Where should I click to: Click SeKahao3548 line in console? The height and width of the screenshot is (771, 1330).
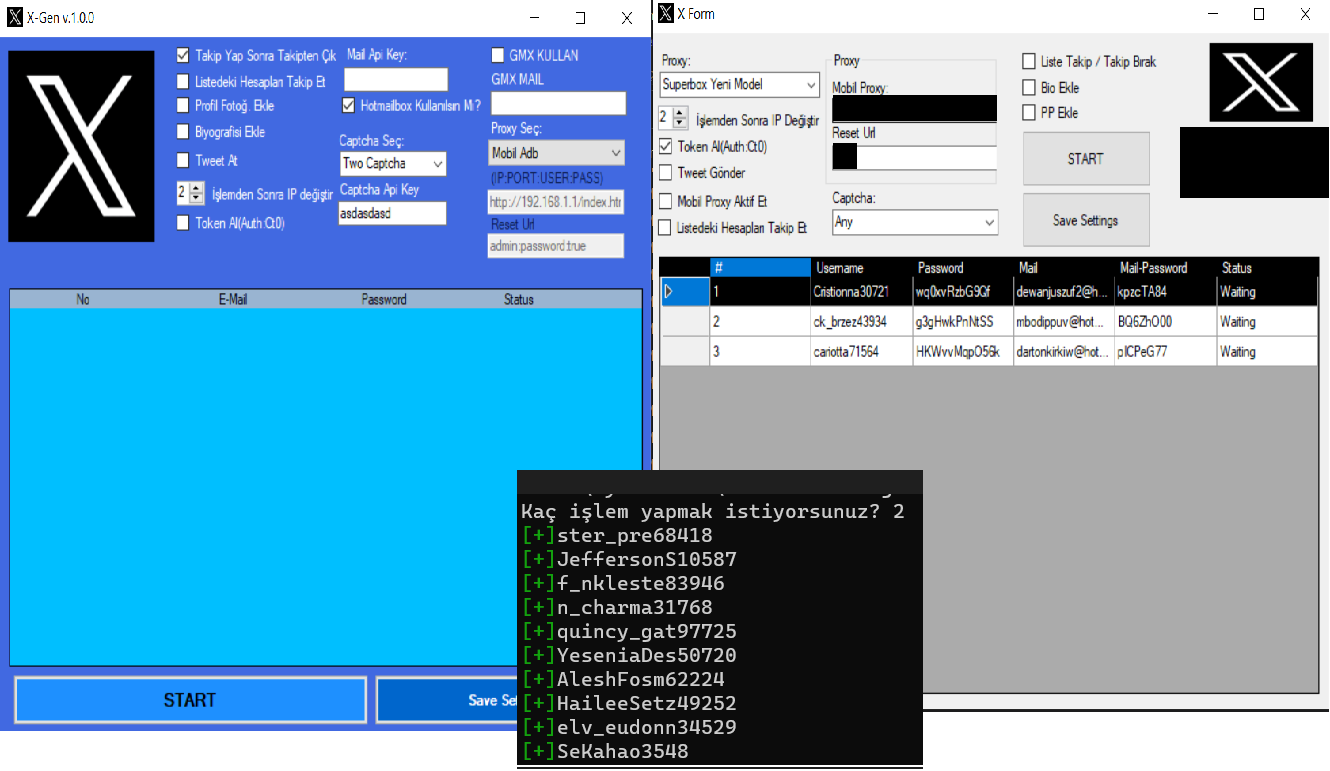(x=605, y=752)
